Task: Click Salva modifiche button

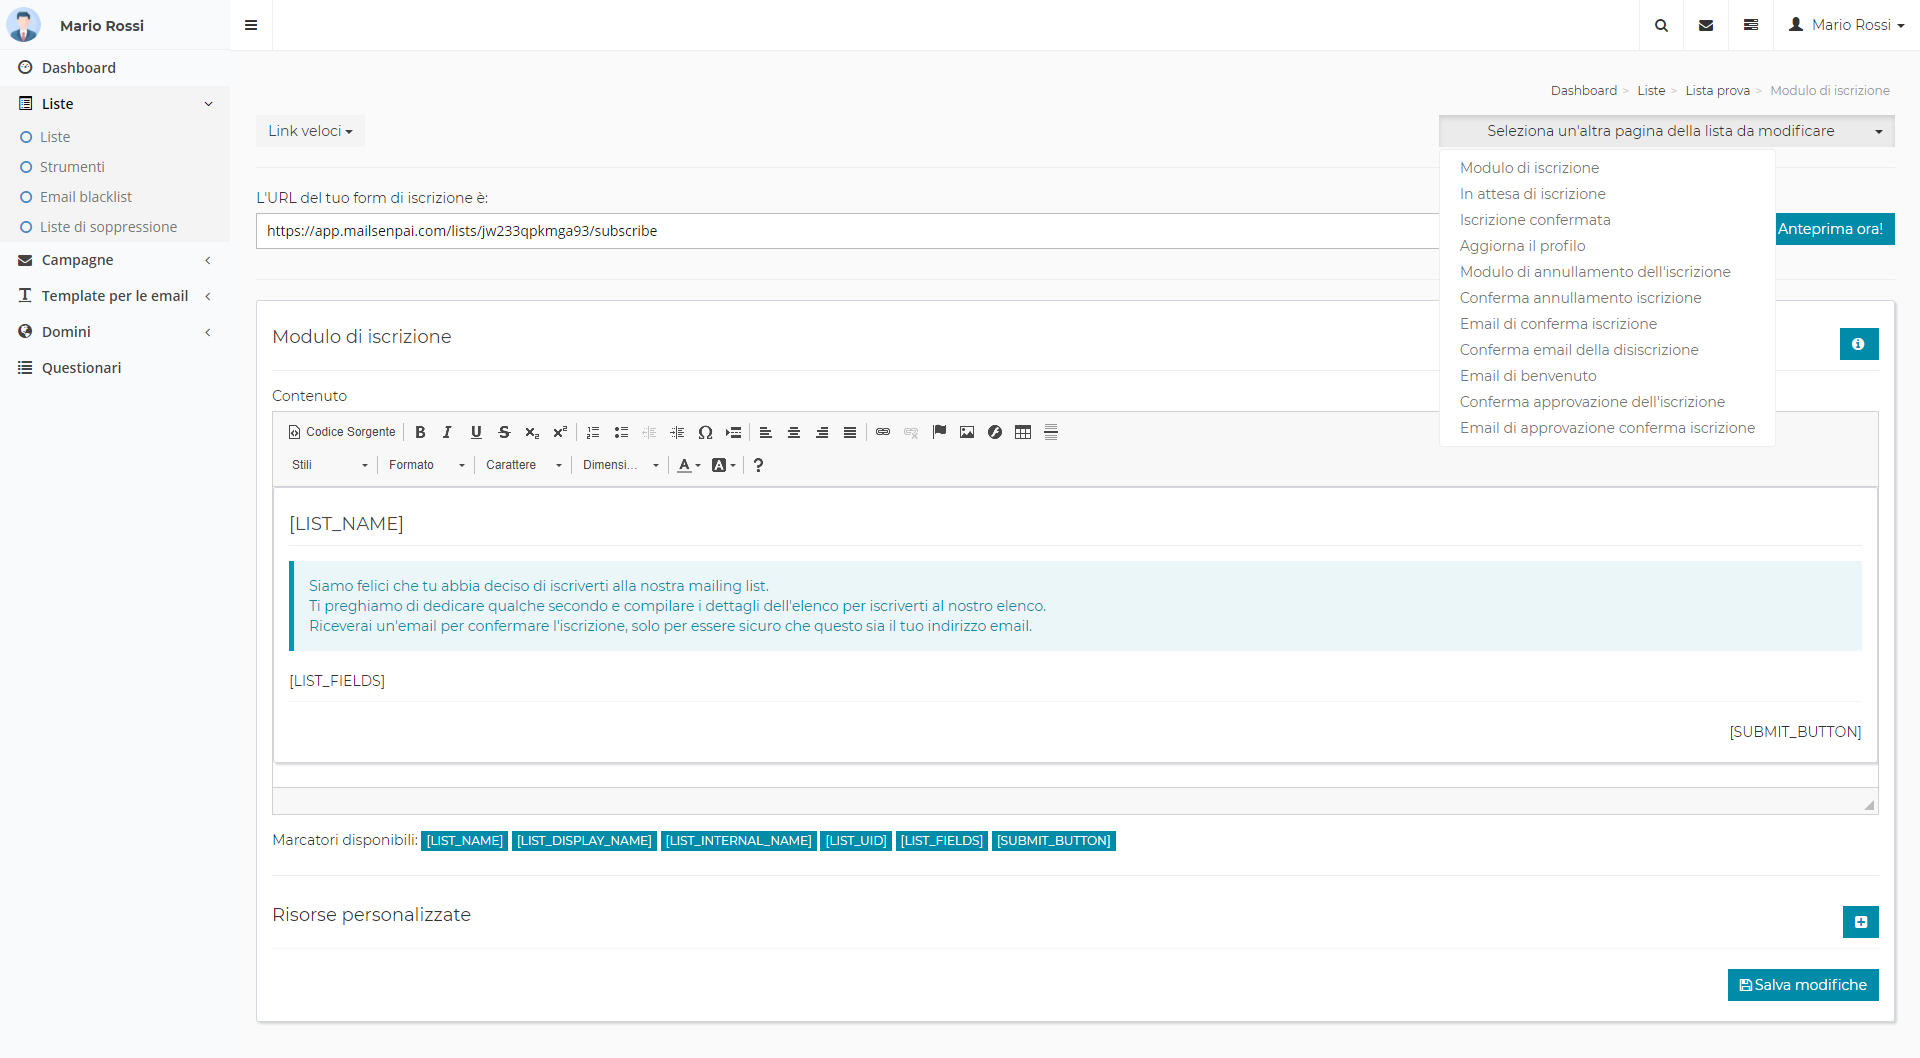Action: (x=1802, y=985)
